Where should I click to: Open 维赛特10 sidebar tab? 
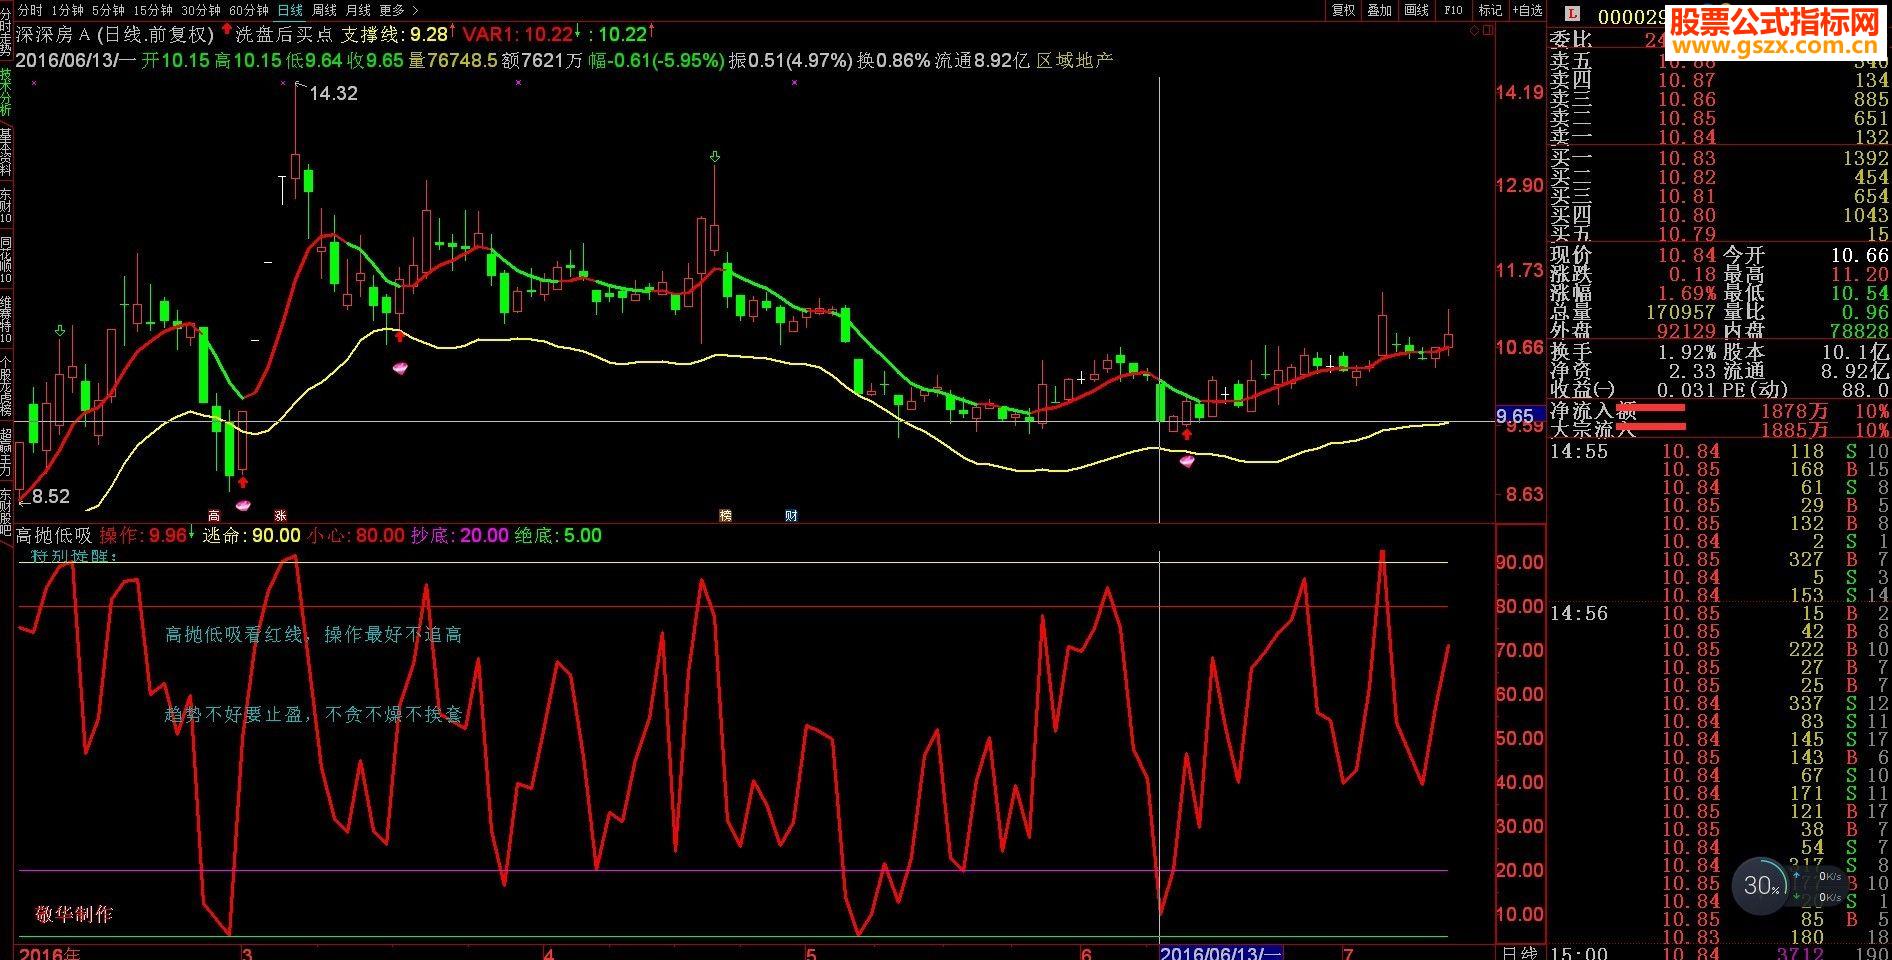click(6, 318)
